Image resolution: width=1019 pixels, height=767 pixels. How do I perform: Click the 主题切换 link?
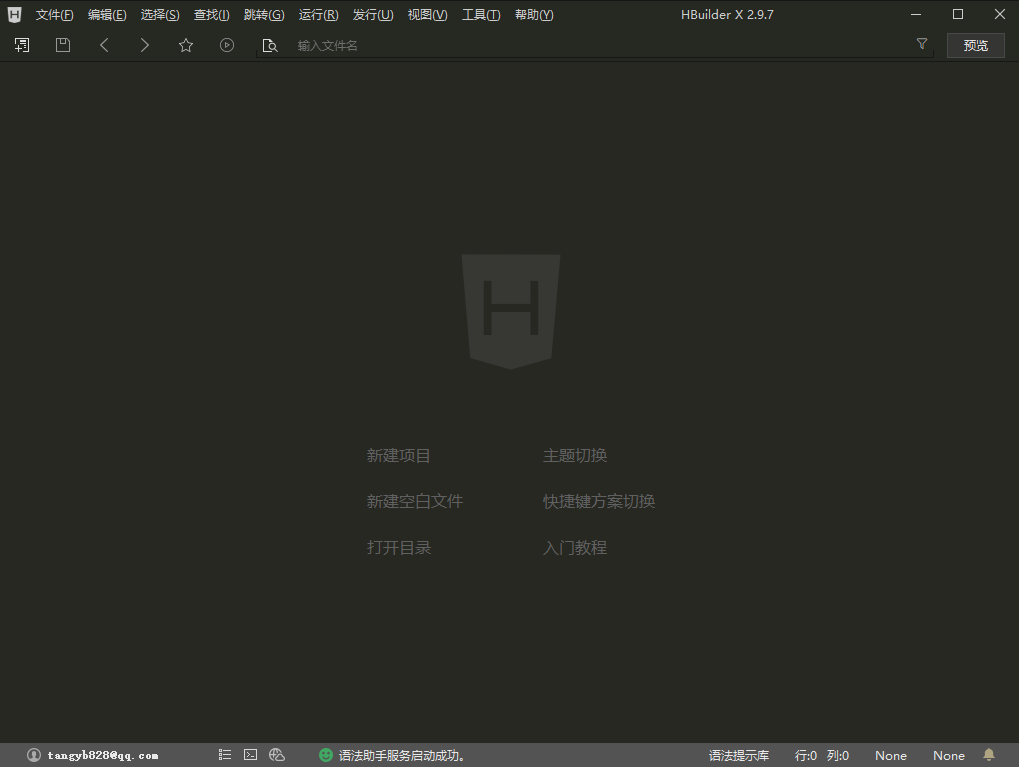point(575,456)
